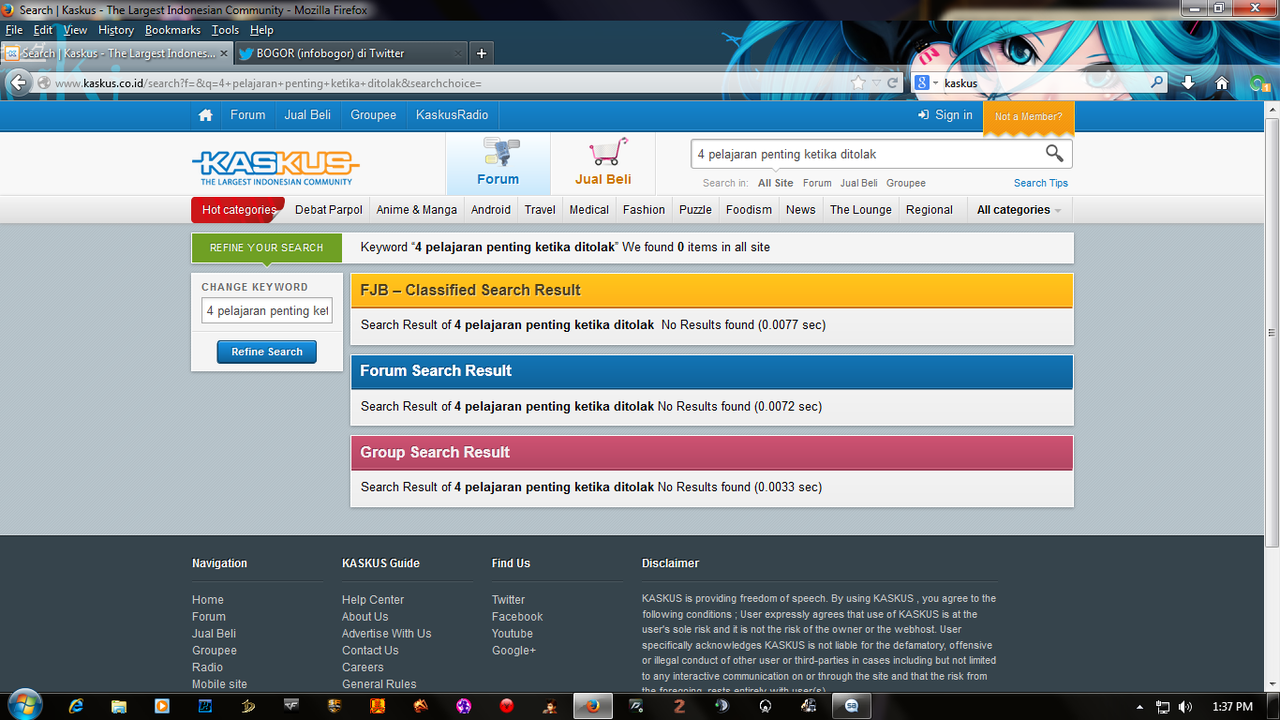Open a new tab with the plus button
The image size is (1280, 720).
[x=481, y=53]
